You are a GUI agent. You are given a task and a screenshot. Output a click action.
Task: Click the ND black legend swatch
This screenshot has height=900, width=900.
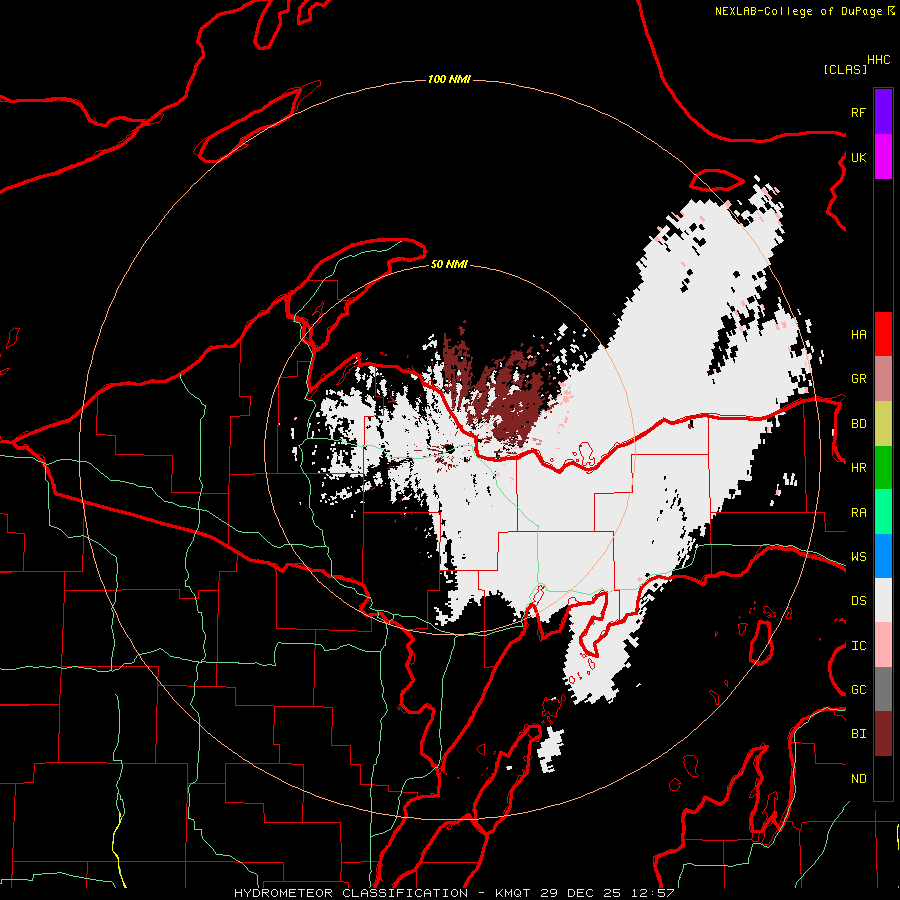[x=883, y=778]
